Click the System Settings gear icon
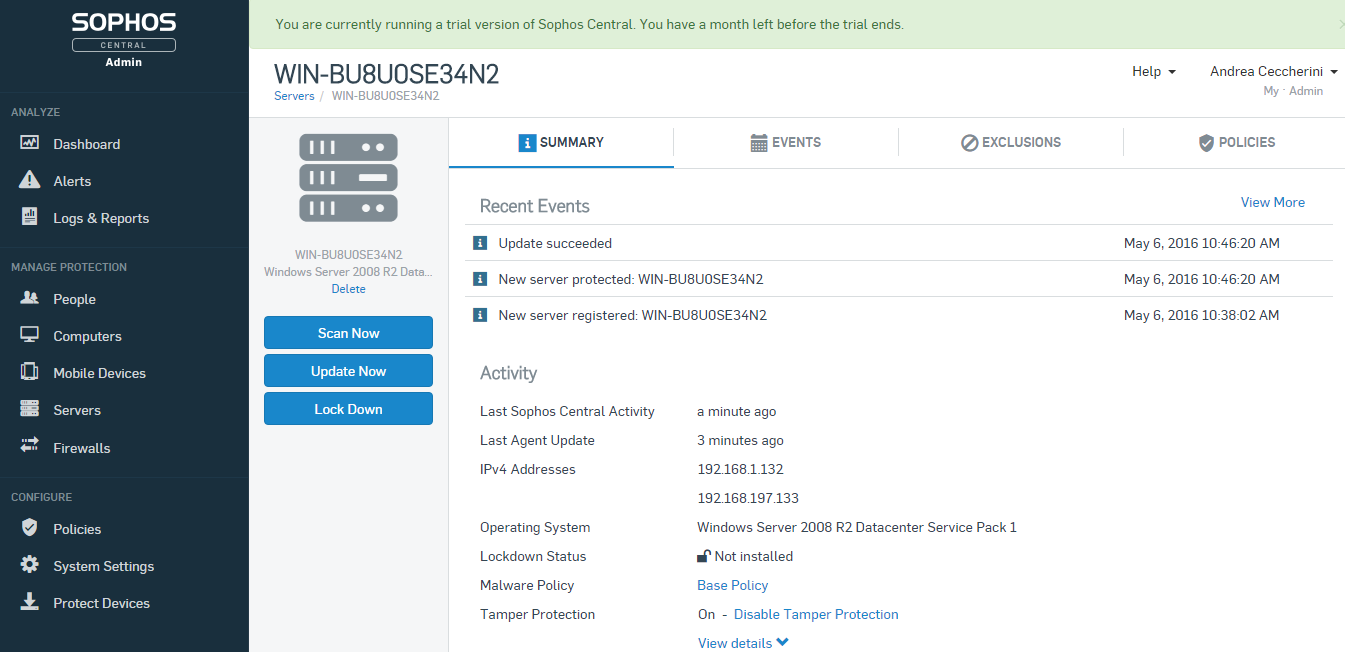 pyautogui.click(x=30, y=564)
